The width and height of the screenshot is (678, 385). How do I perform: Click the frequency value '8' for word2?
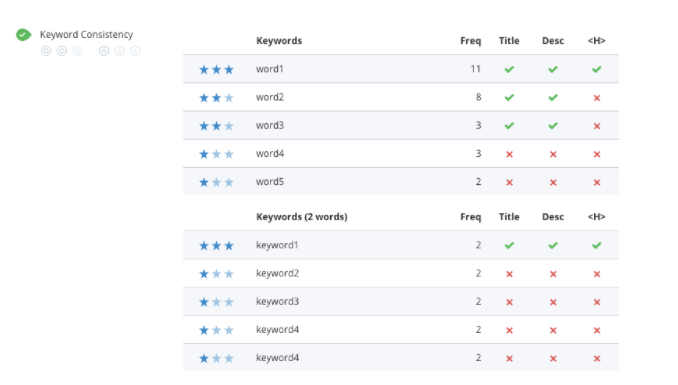coord(478,97)
